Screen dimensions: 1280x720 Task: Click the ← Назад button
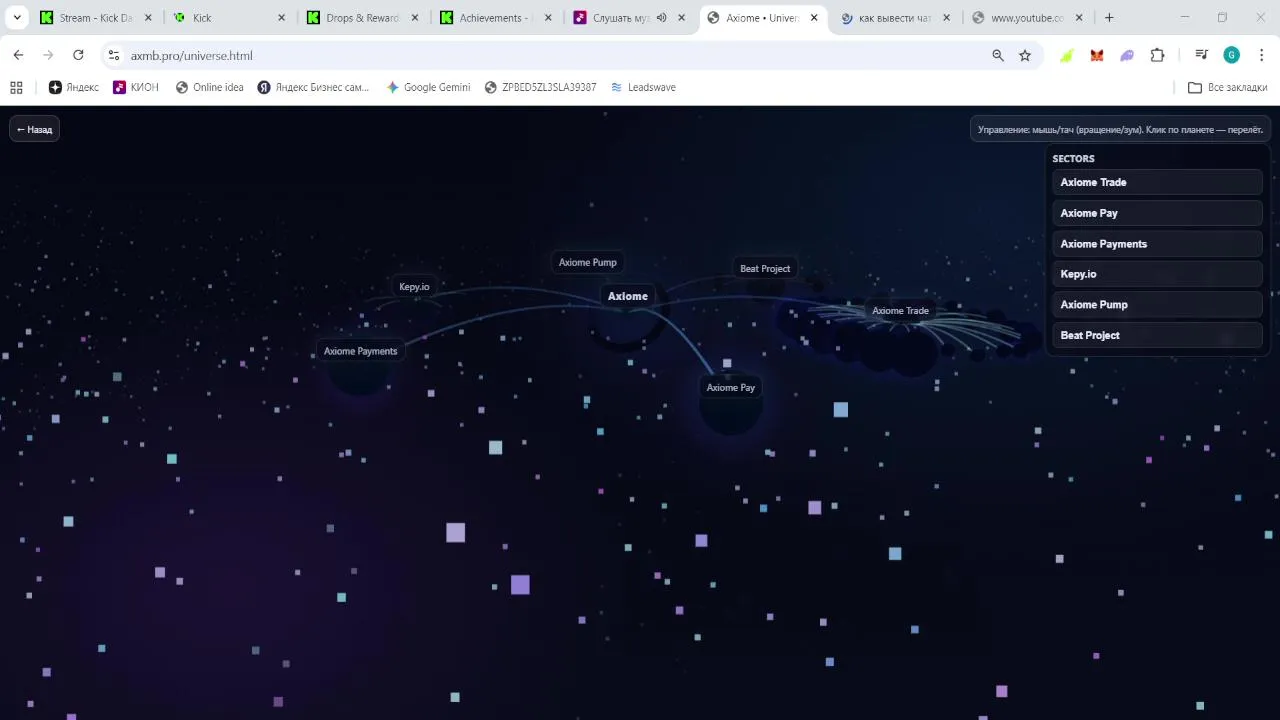point(35,129)
